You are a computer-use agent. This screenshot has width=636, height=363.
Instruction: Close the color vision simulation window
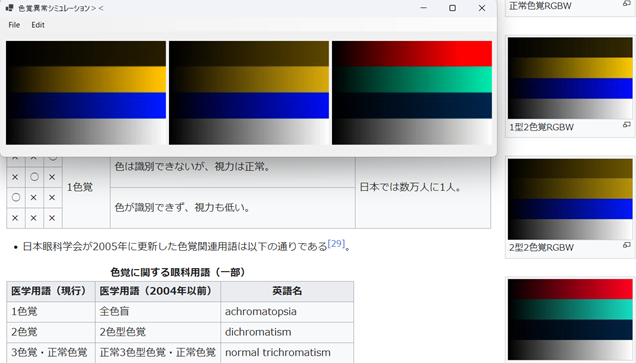[x=481, y=8]
